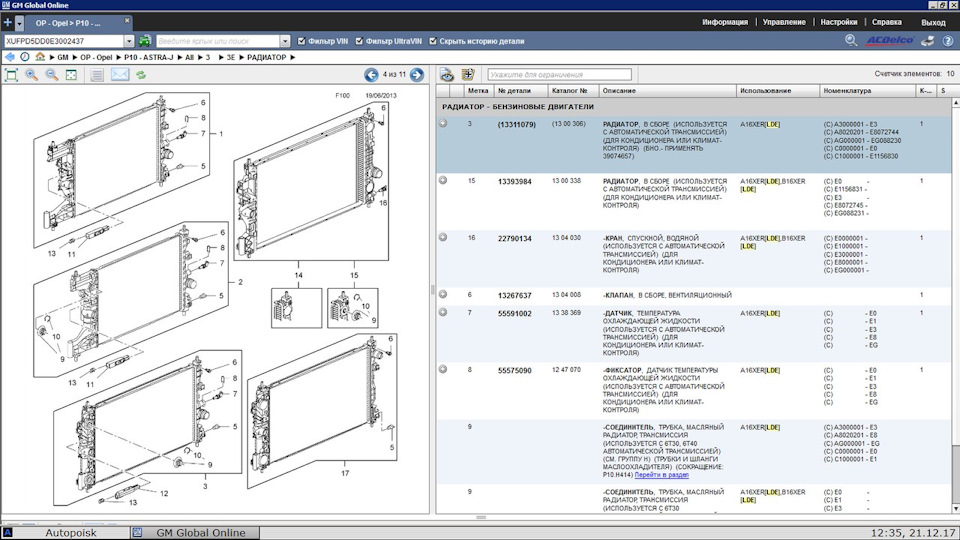Image resolution: width=960 pixels, height=540 pixels.
Task: Click the round icon for part 13311079
Action: coord(443,123)
